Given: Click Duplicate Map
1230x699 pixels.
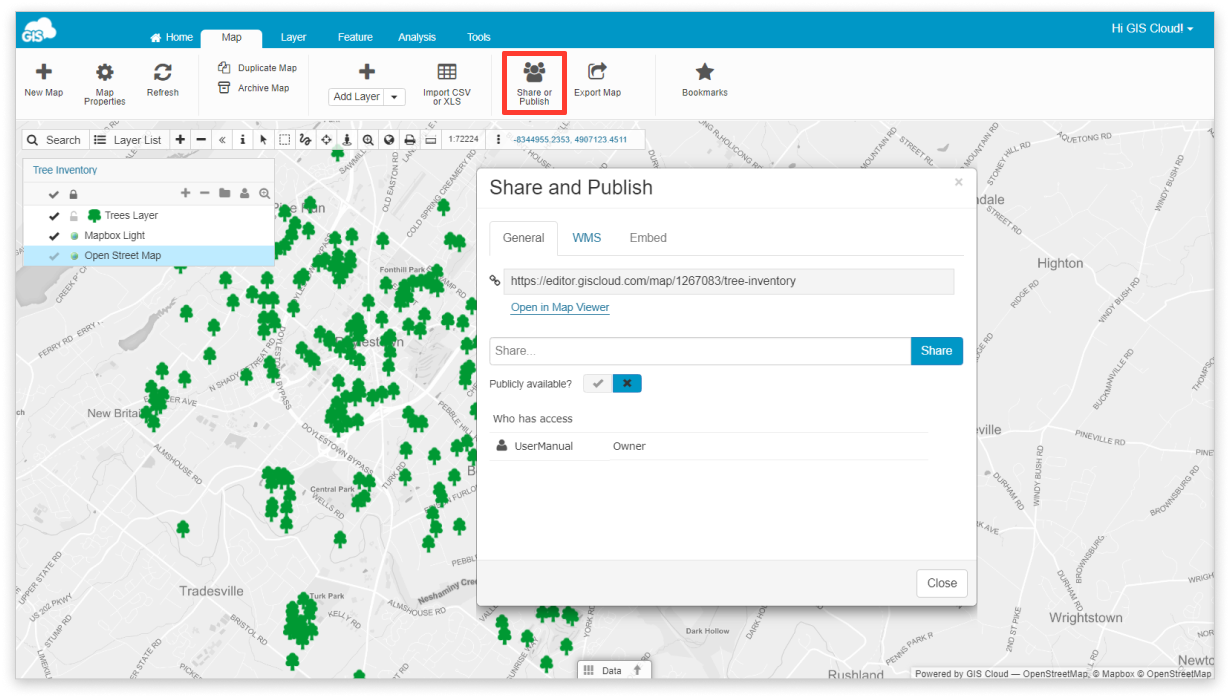Looking at the screenshot, I should (258, 68).
